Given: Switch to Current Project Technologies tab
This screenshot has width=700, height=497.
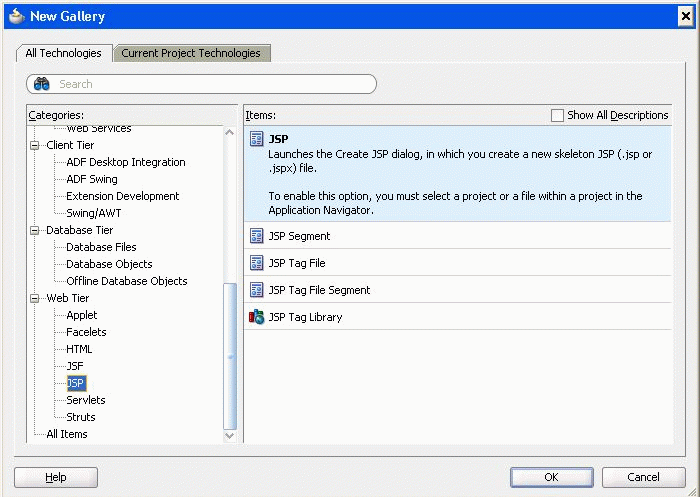Looking at the screenshot, I should [191, 53].
